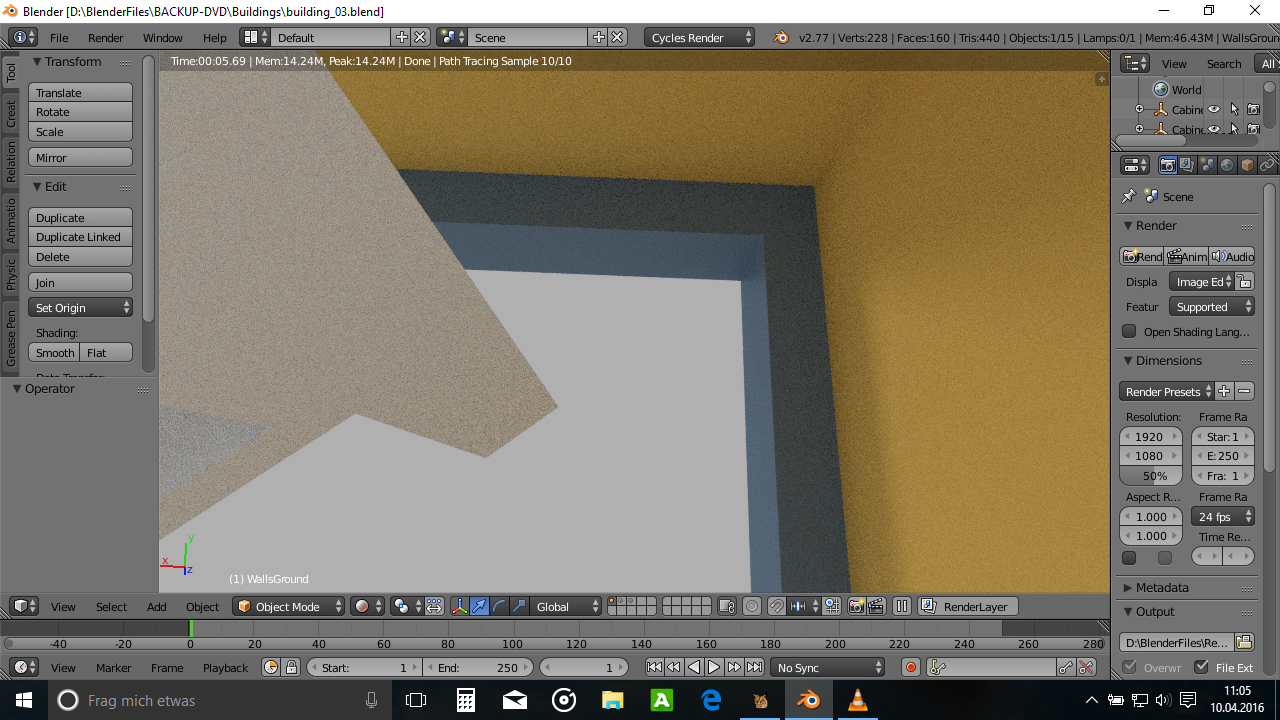Screen dimensions: 1280x720
Task: Open the World properties globe tab
Action: pos(1227,165)
